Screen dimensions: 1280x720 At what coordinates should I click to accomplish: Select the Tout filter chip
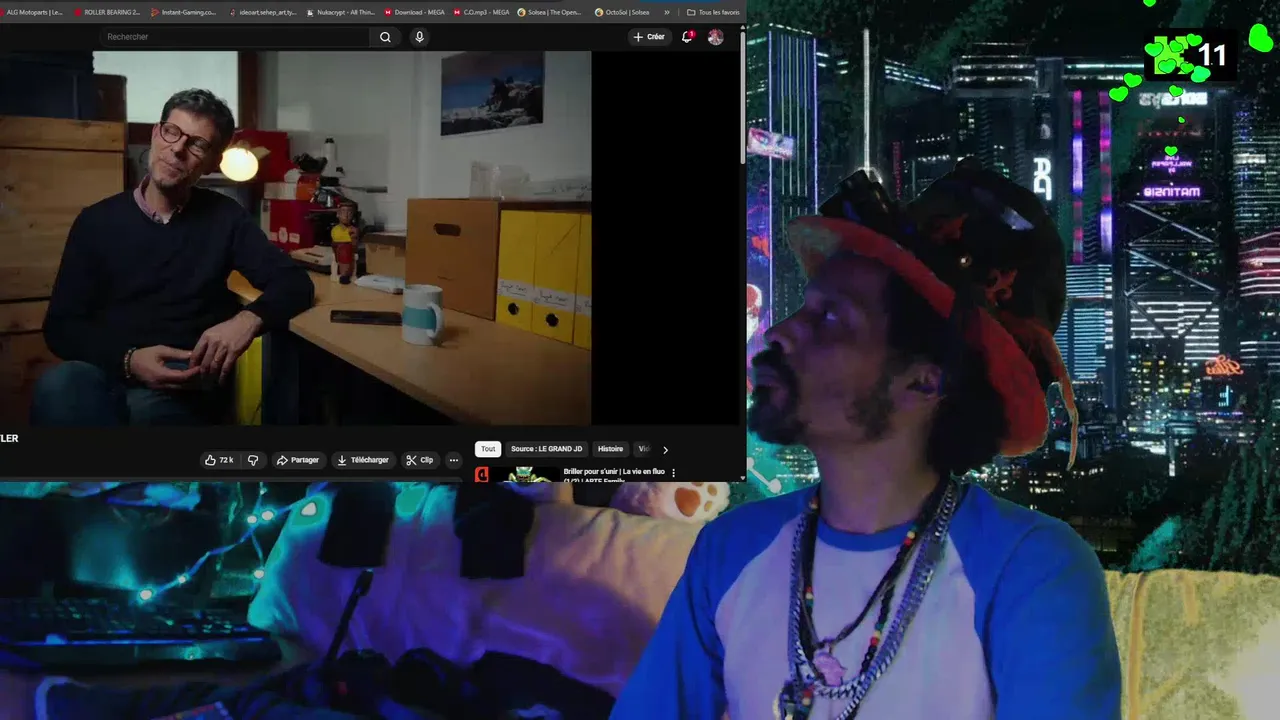click(x=488, y=449)
